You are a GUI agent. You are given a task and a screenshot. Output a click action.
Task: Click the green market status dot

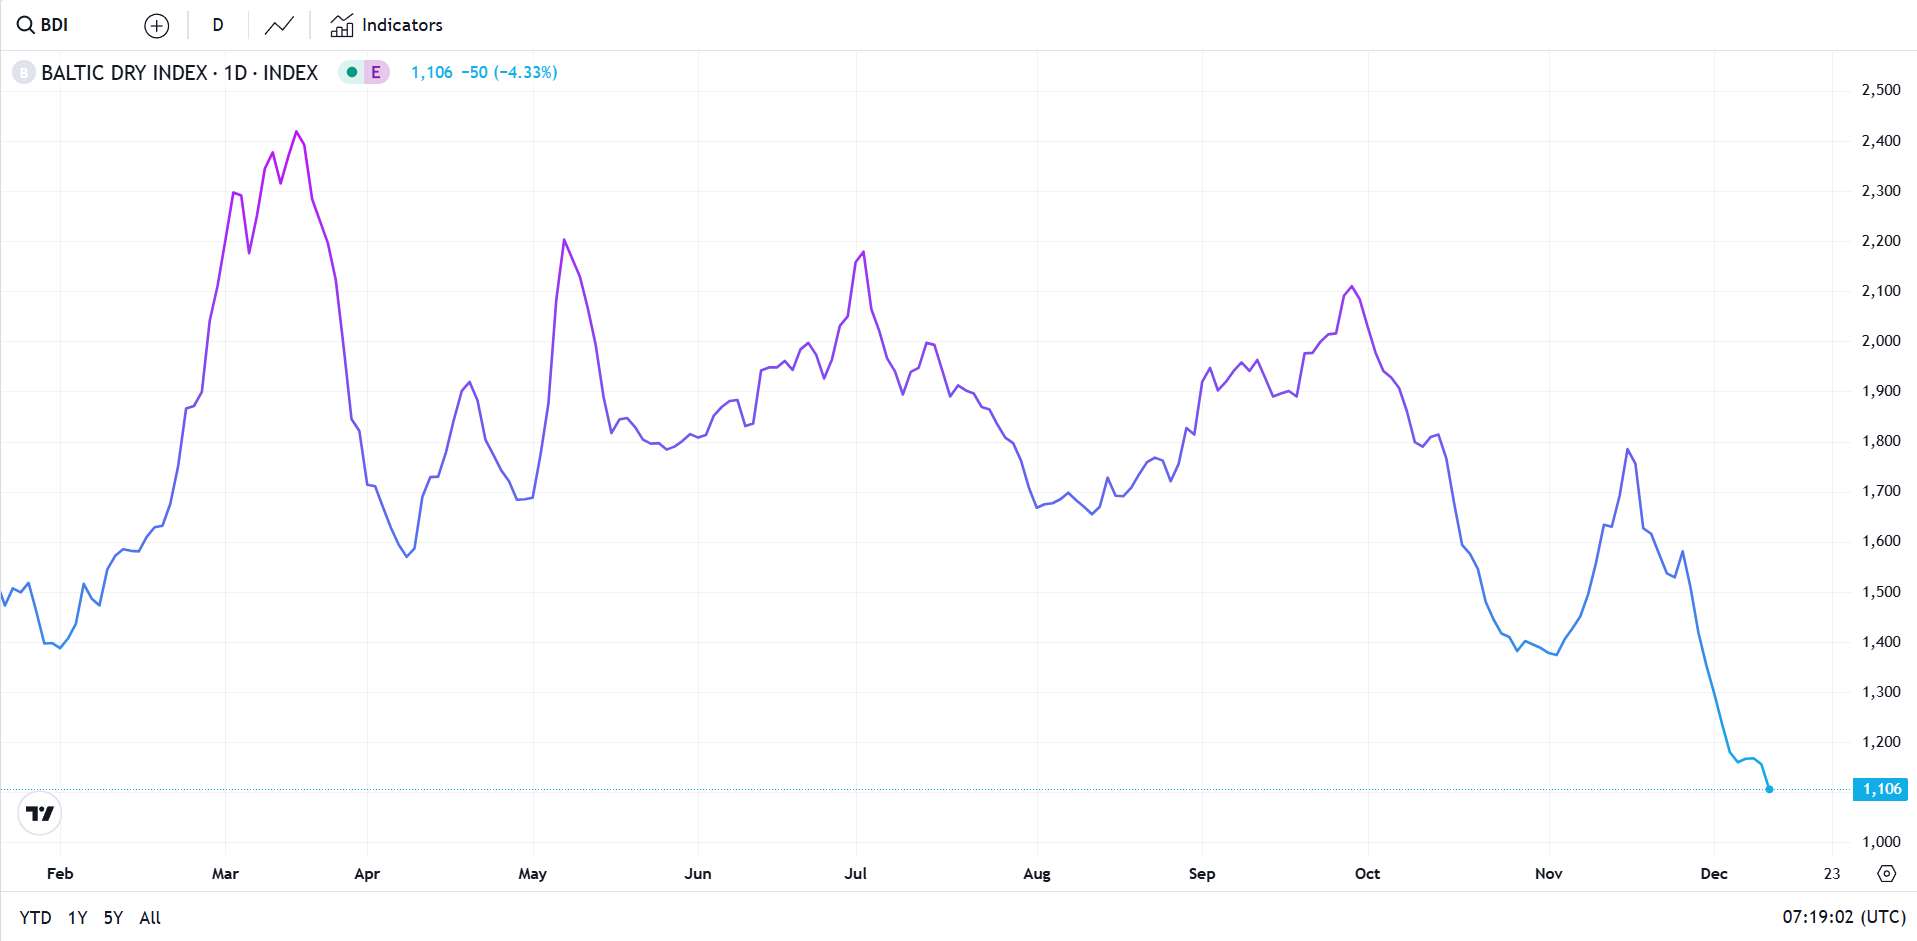(x=351, y=72)
